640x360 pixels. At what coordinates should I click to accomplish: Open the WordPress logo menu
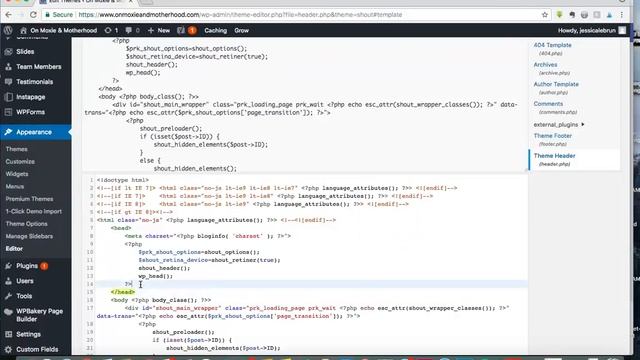pyautogui.click(x=8, y=30)
